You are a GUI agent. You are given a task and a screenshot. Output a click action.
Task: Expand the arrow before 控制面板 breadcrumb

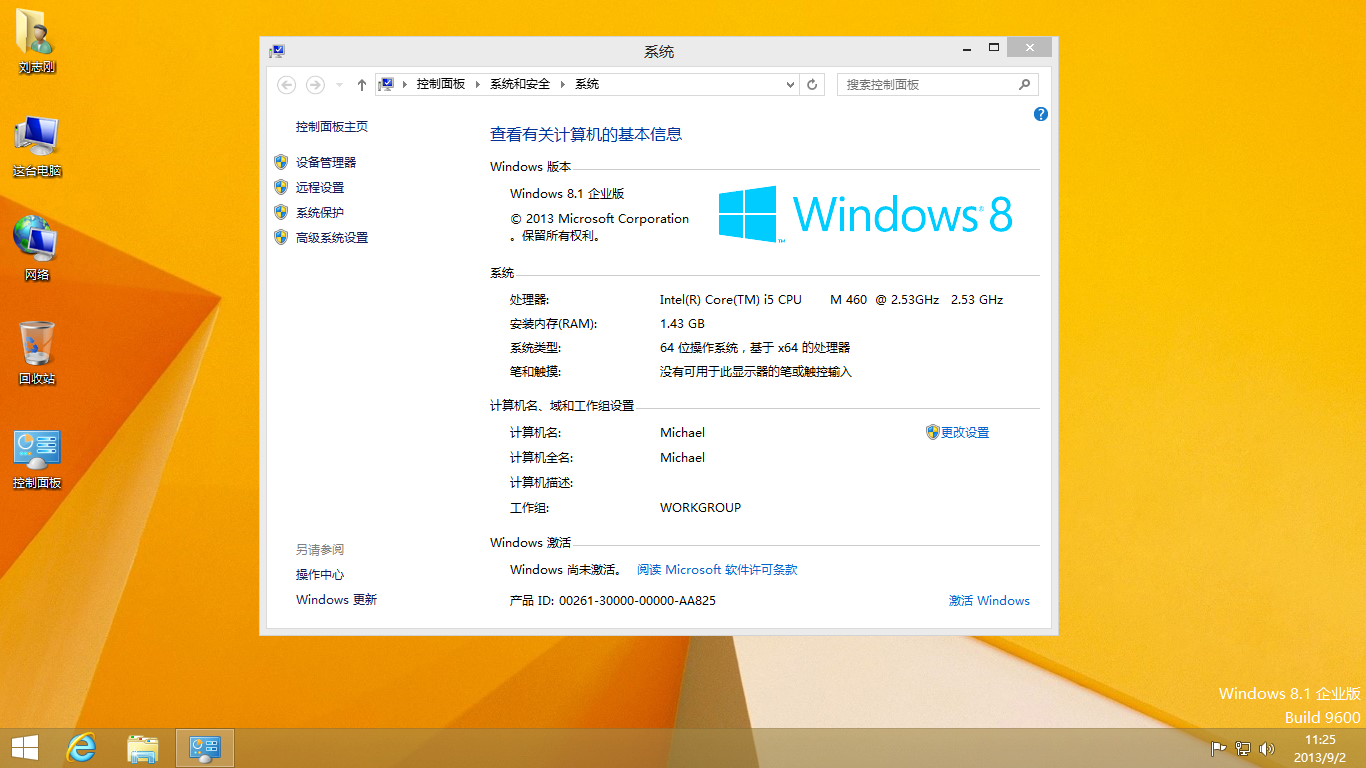click(404, 85)
